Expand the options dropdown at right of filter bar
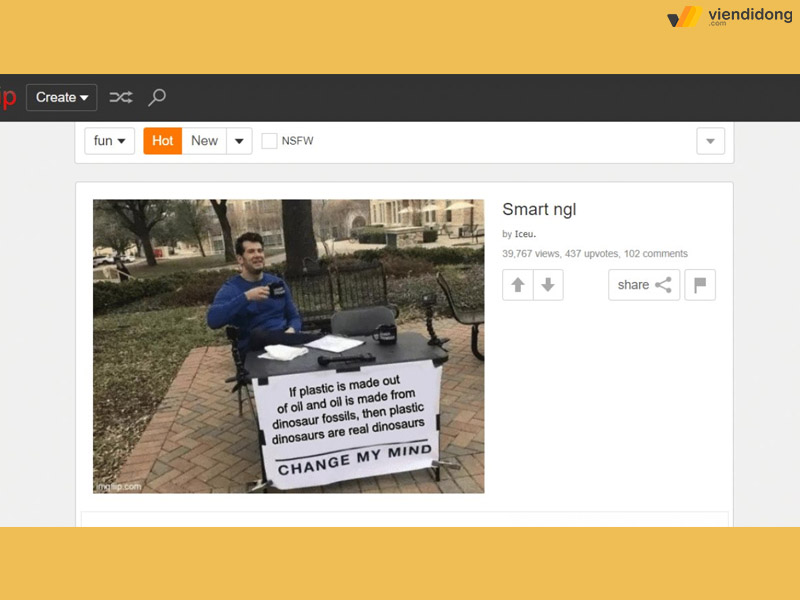 710,141
